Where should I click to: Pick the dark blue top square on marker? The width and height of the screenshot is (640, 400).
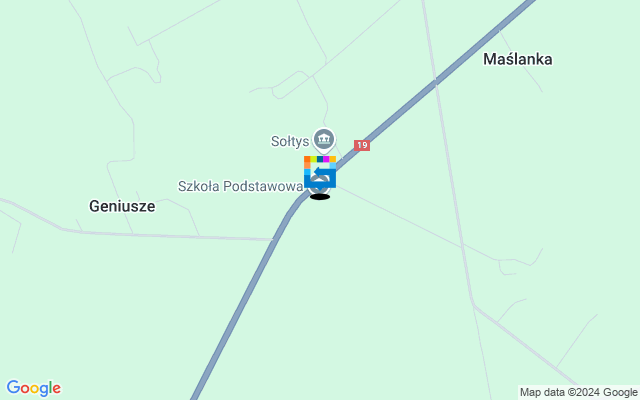click(x=320, y=159)
